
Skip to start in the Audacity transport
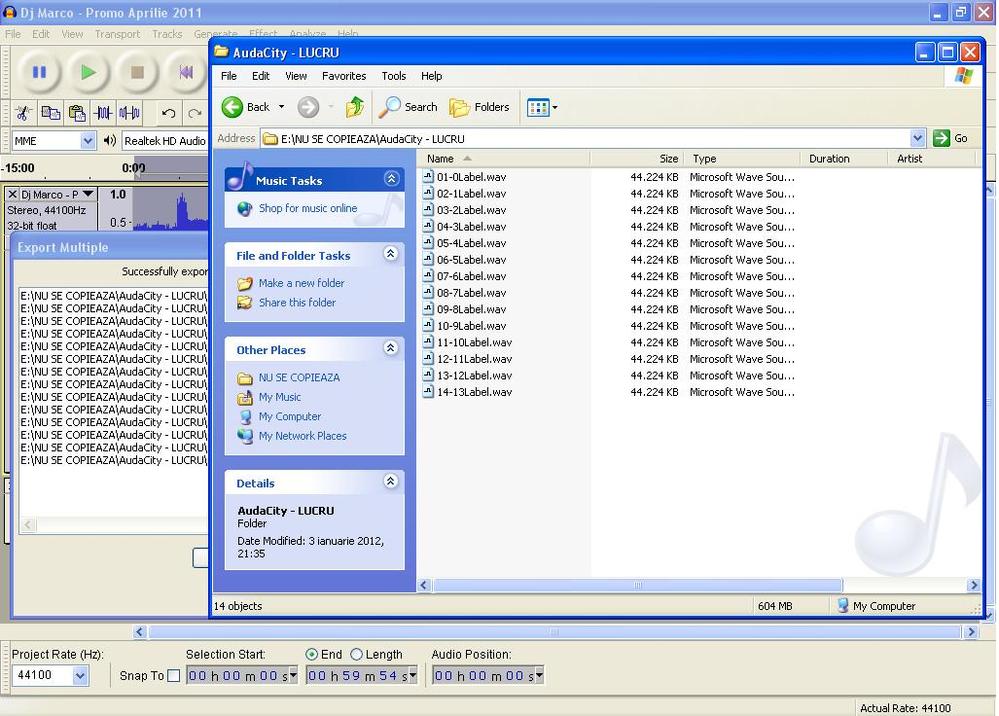pos(185,72)
